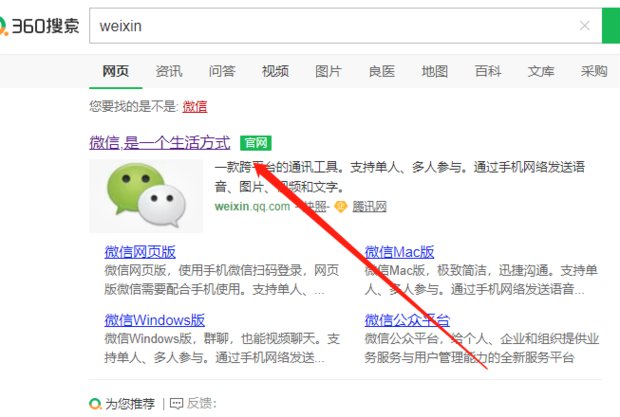
Task: Click the 360搜索 logo
Action: [x=40, y=26]
